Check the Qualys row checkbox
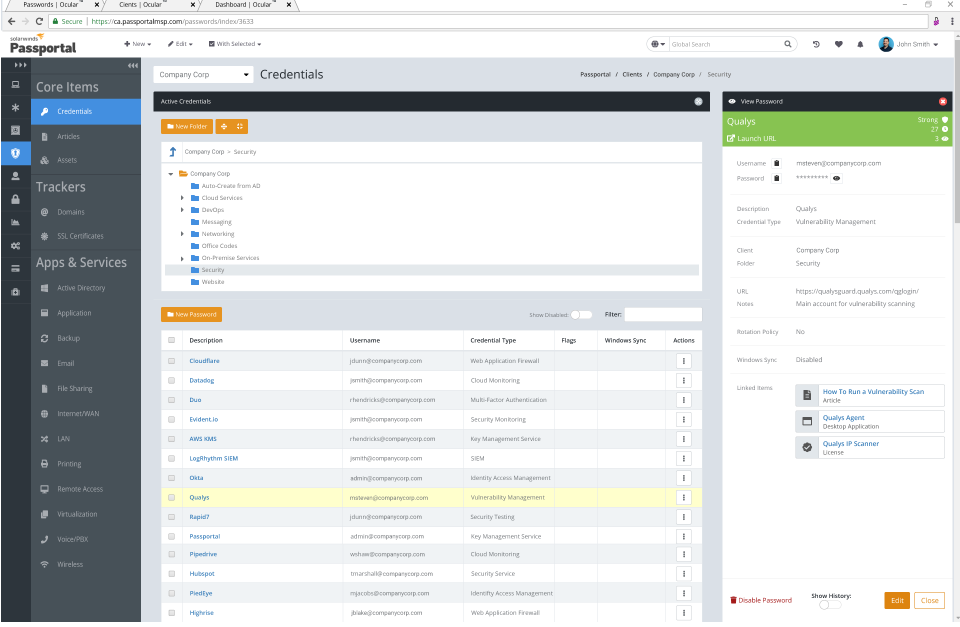This screenshot has height=627, width=960. 171,498
